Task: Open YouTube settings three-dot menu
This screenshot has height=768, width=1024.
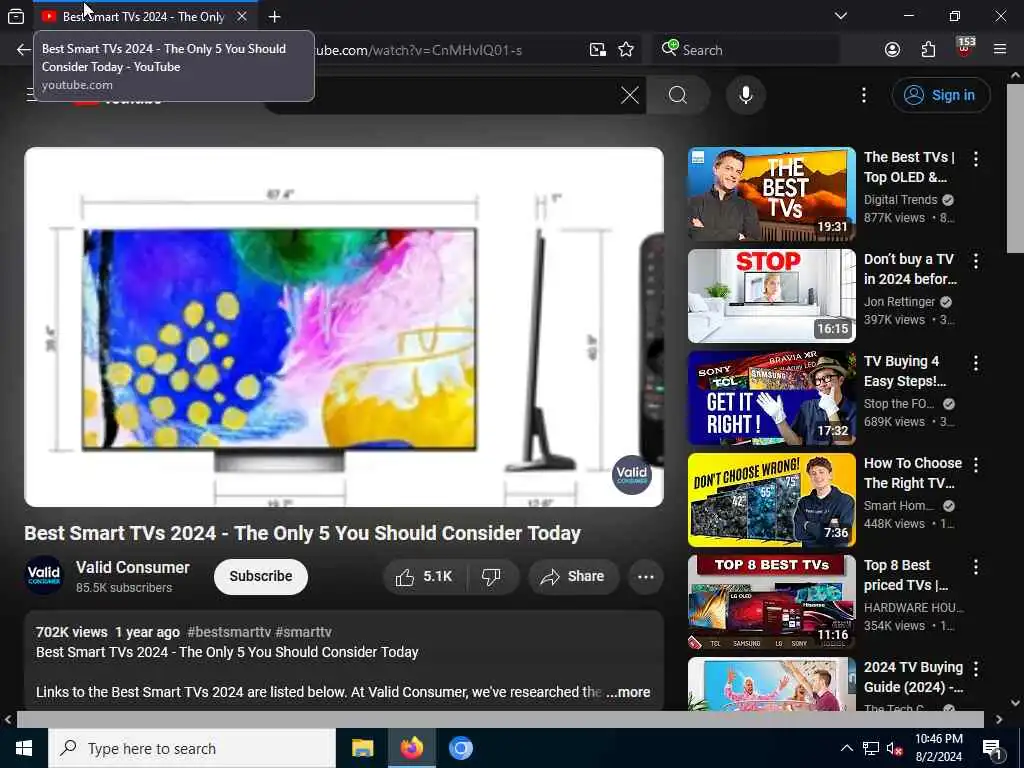Action: [x=863, y=95]
